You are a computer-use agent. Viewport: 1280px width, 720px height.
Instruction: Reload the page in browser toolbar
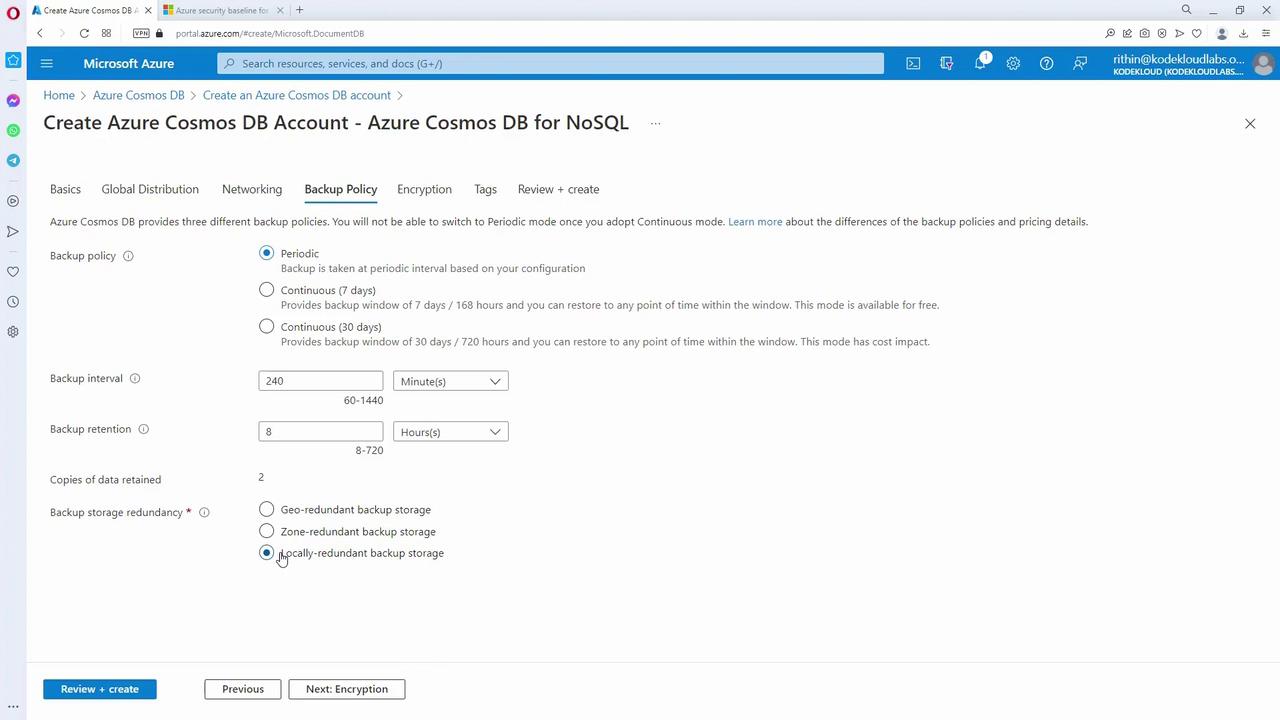click(x=84, y=33)
